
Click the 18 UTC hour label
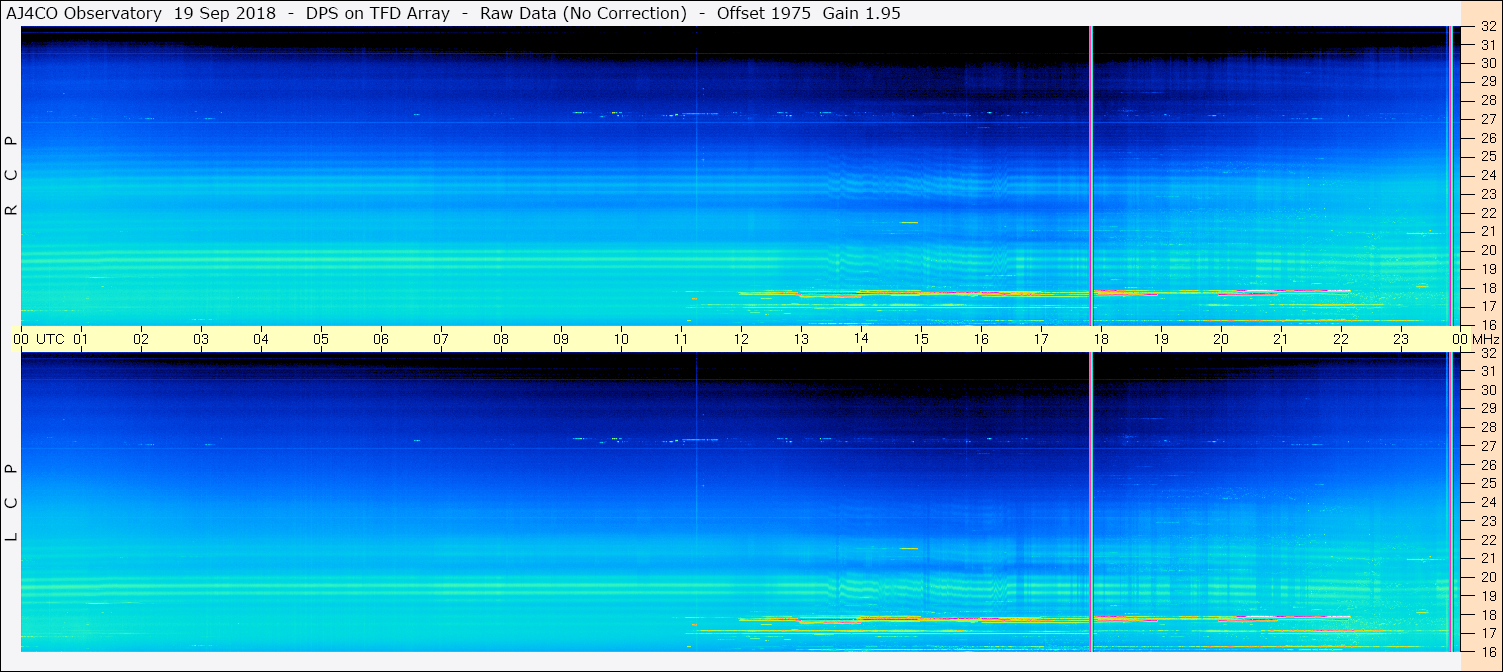point(1101,339)
